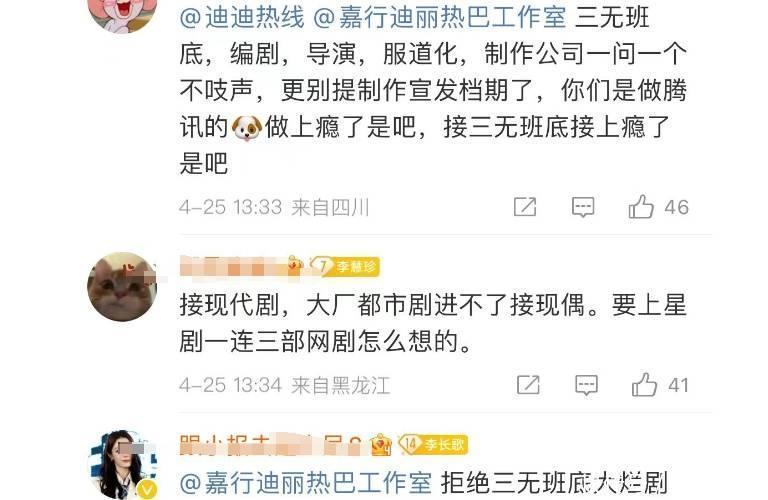Open @嘉行迪丽热巴工作室 mention in first comment
This screenshot has width=768, height=500.
pos(439,18)
